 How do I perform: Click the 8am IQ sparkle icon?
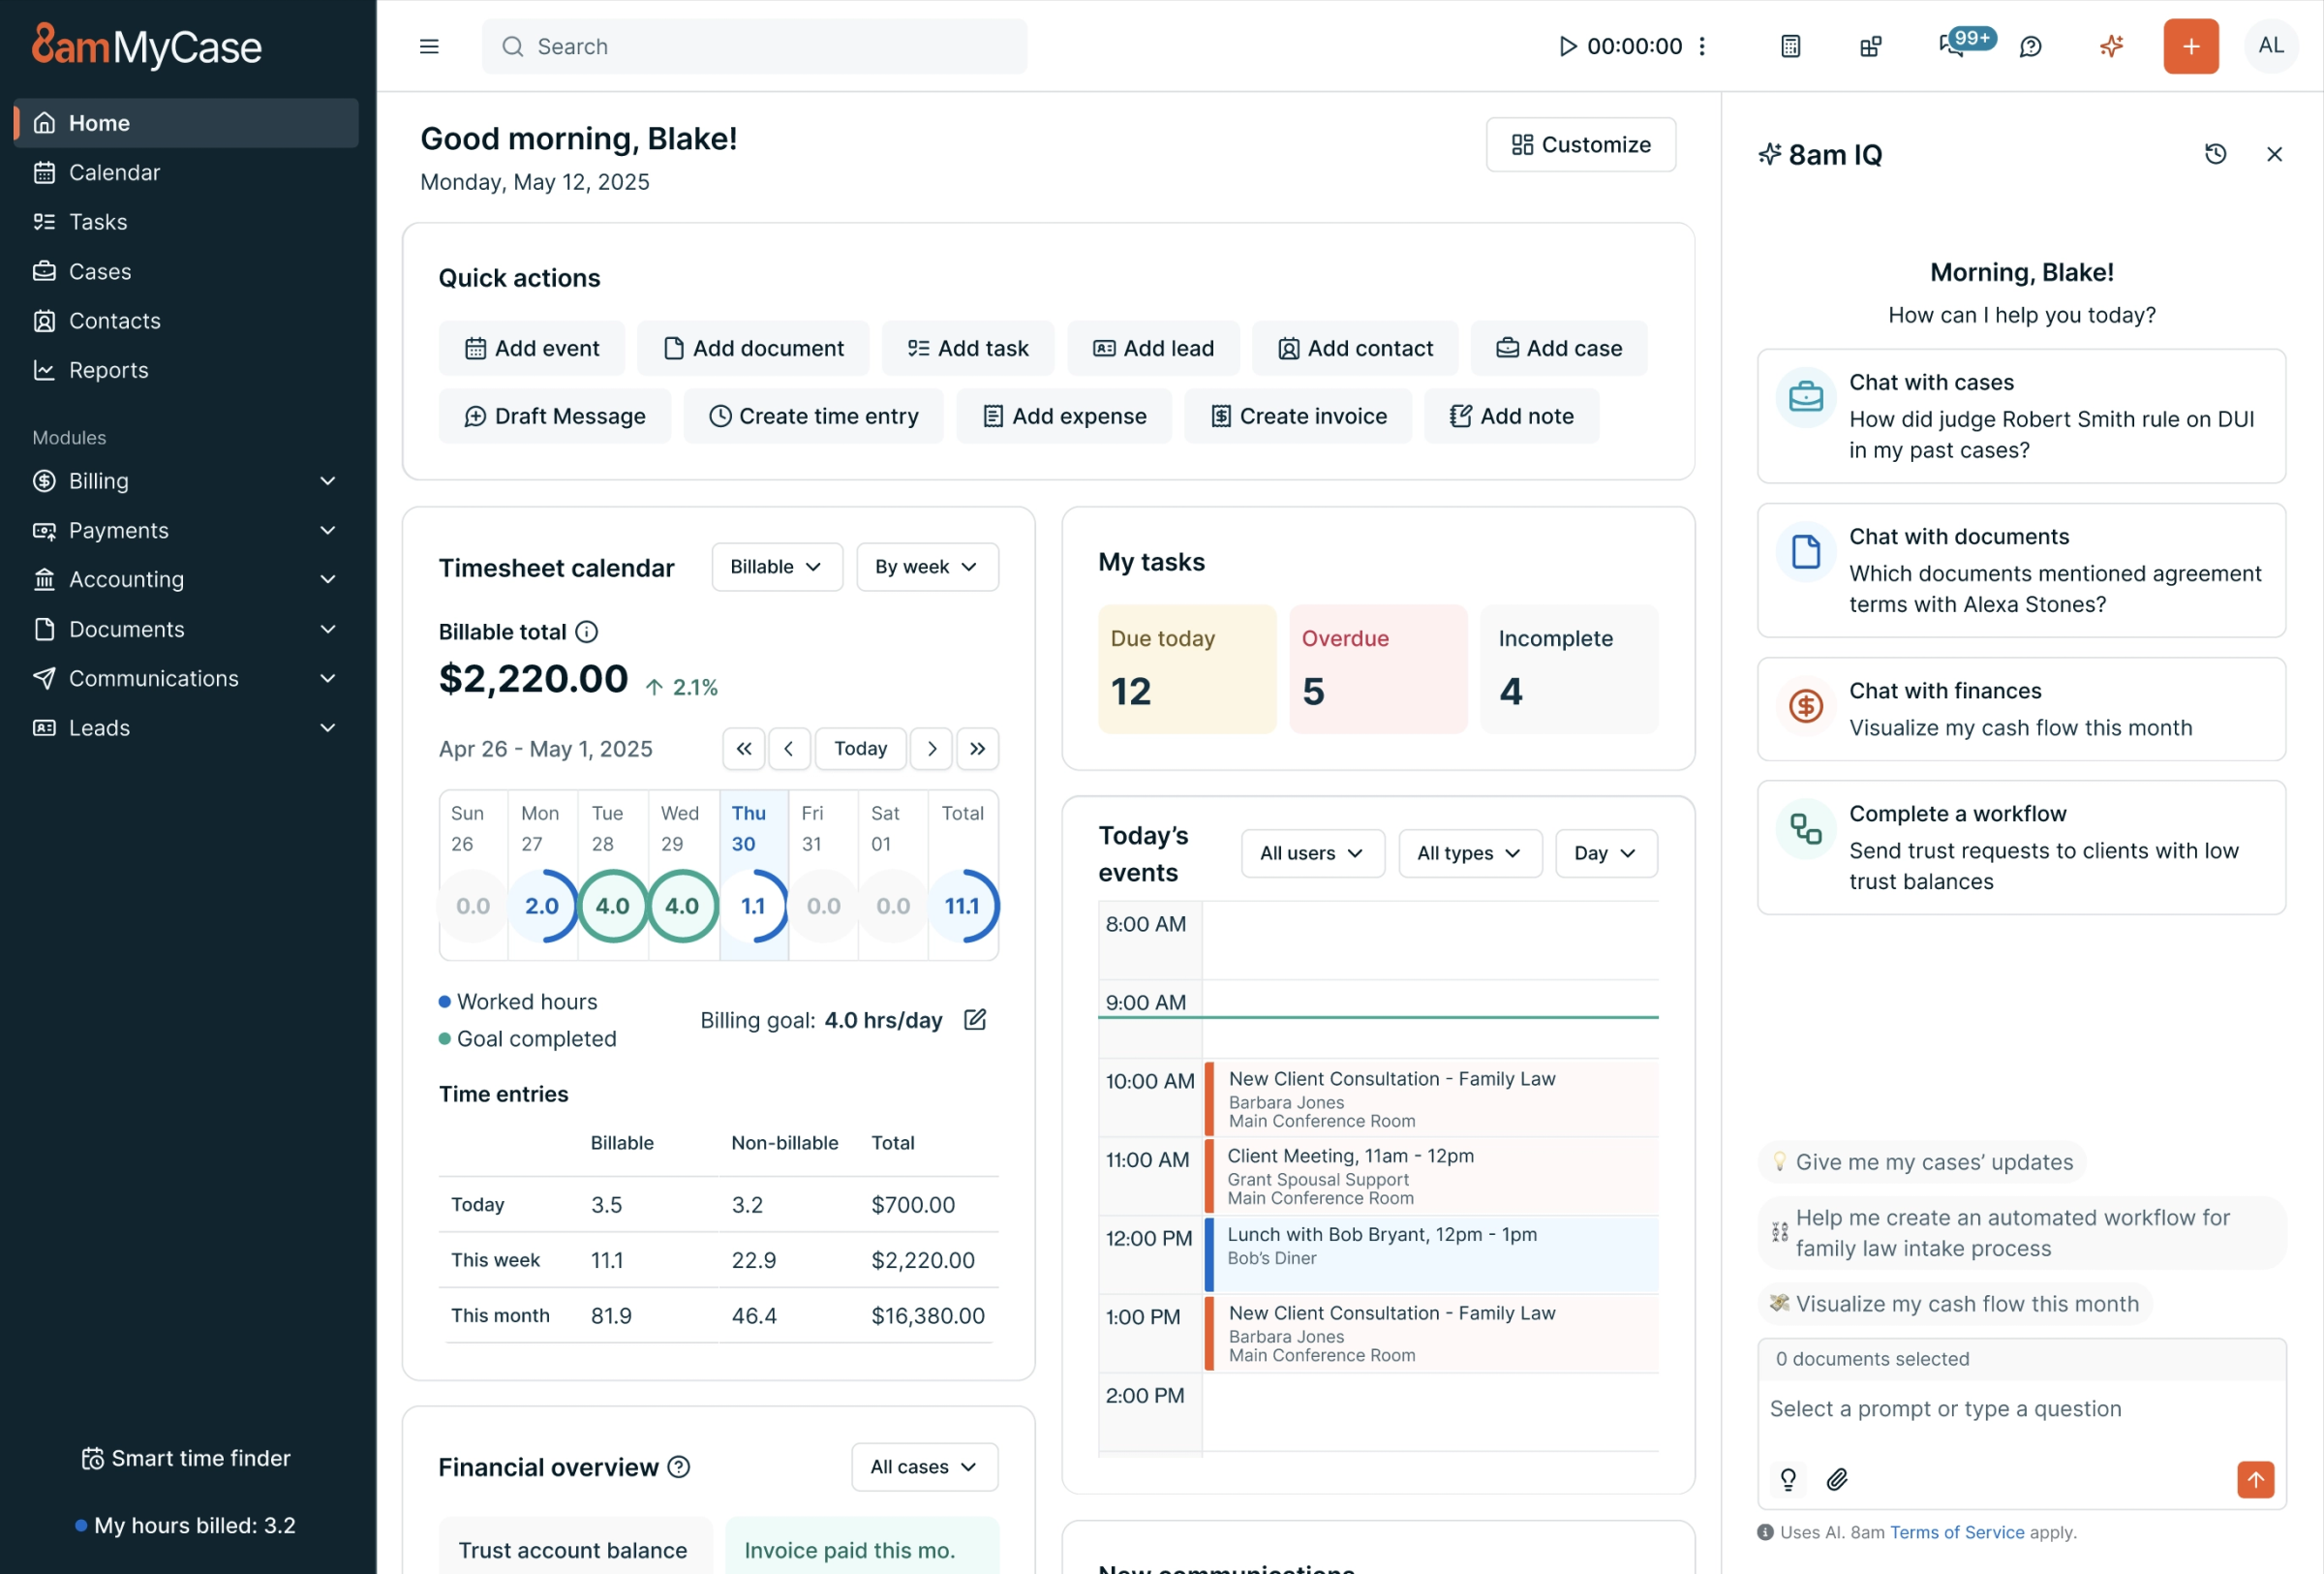(2111, 46)
